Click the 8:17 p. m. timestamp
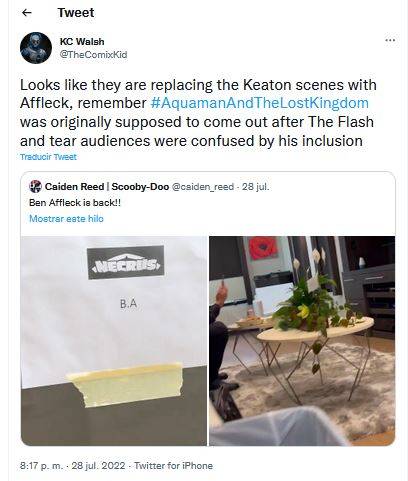Image resolution: width=408 pixels, height=481 pixels. pos(41,466)
